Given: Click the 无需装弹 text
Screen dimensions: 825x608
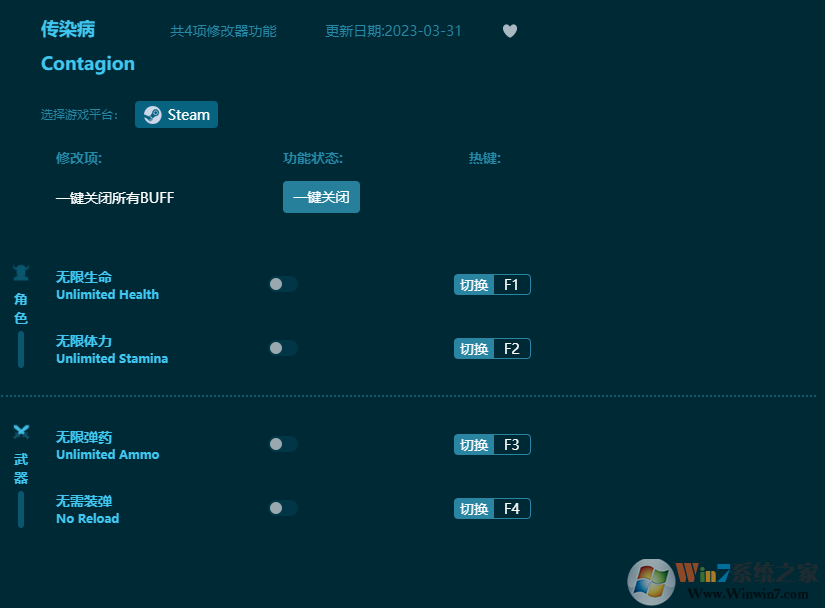Looking at the screenshot, I should coord(84,501).
